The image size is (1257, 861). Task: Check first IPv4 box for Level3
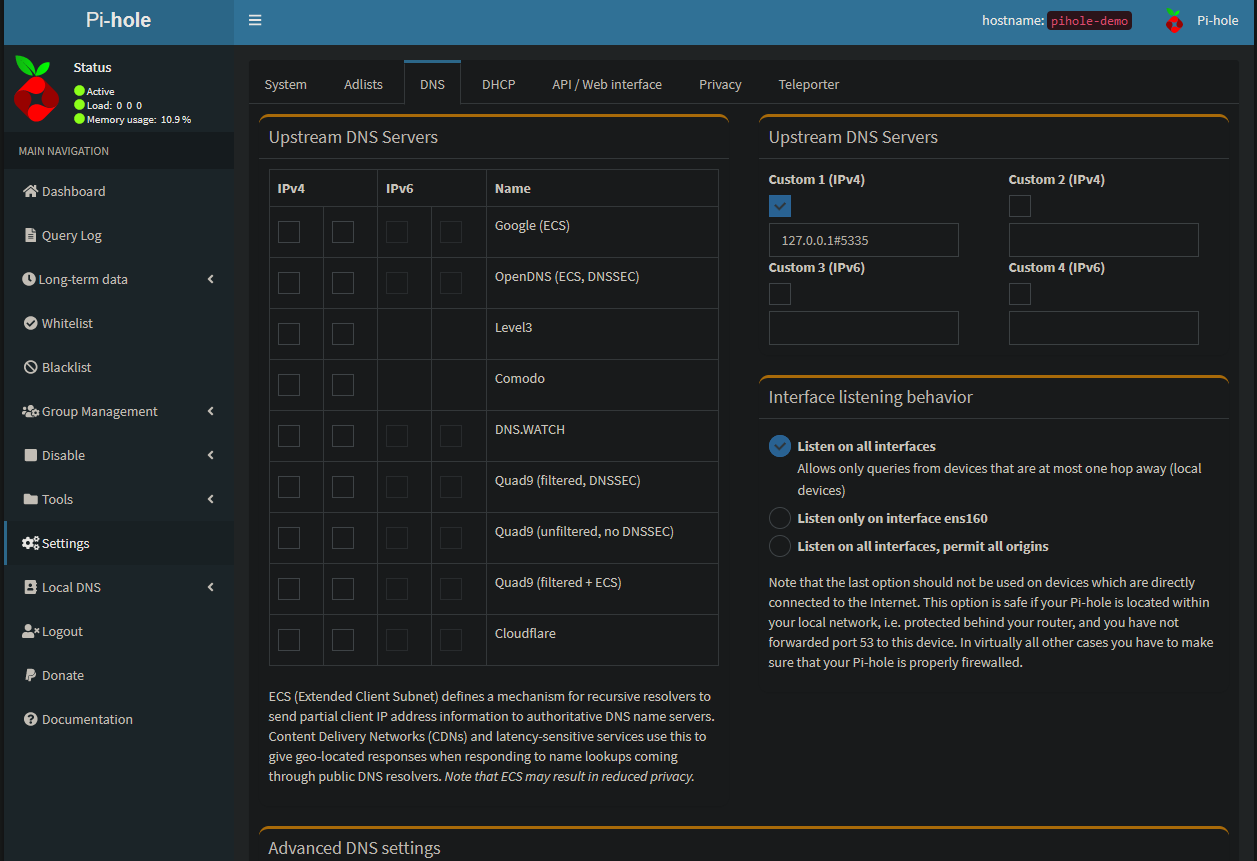pyautogui.click(x=289, y=334)
